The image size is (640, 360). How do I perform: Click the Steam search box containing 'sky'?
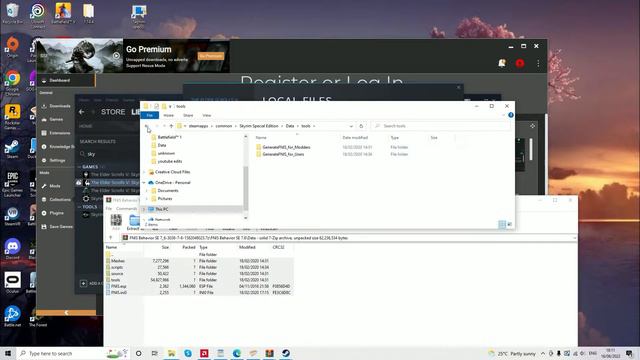coord(108,154)
